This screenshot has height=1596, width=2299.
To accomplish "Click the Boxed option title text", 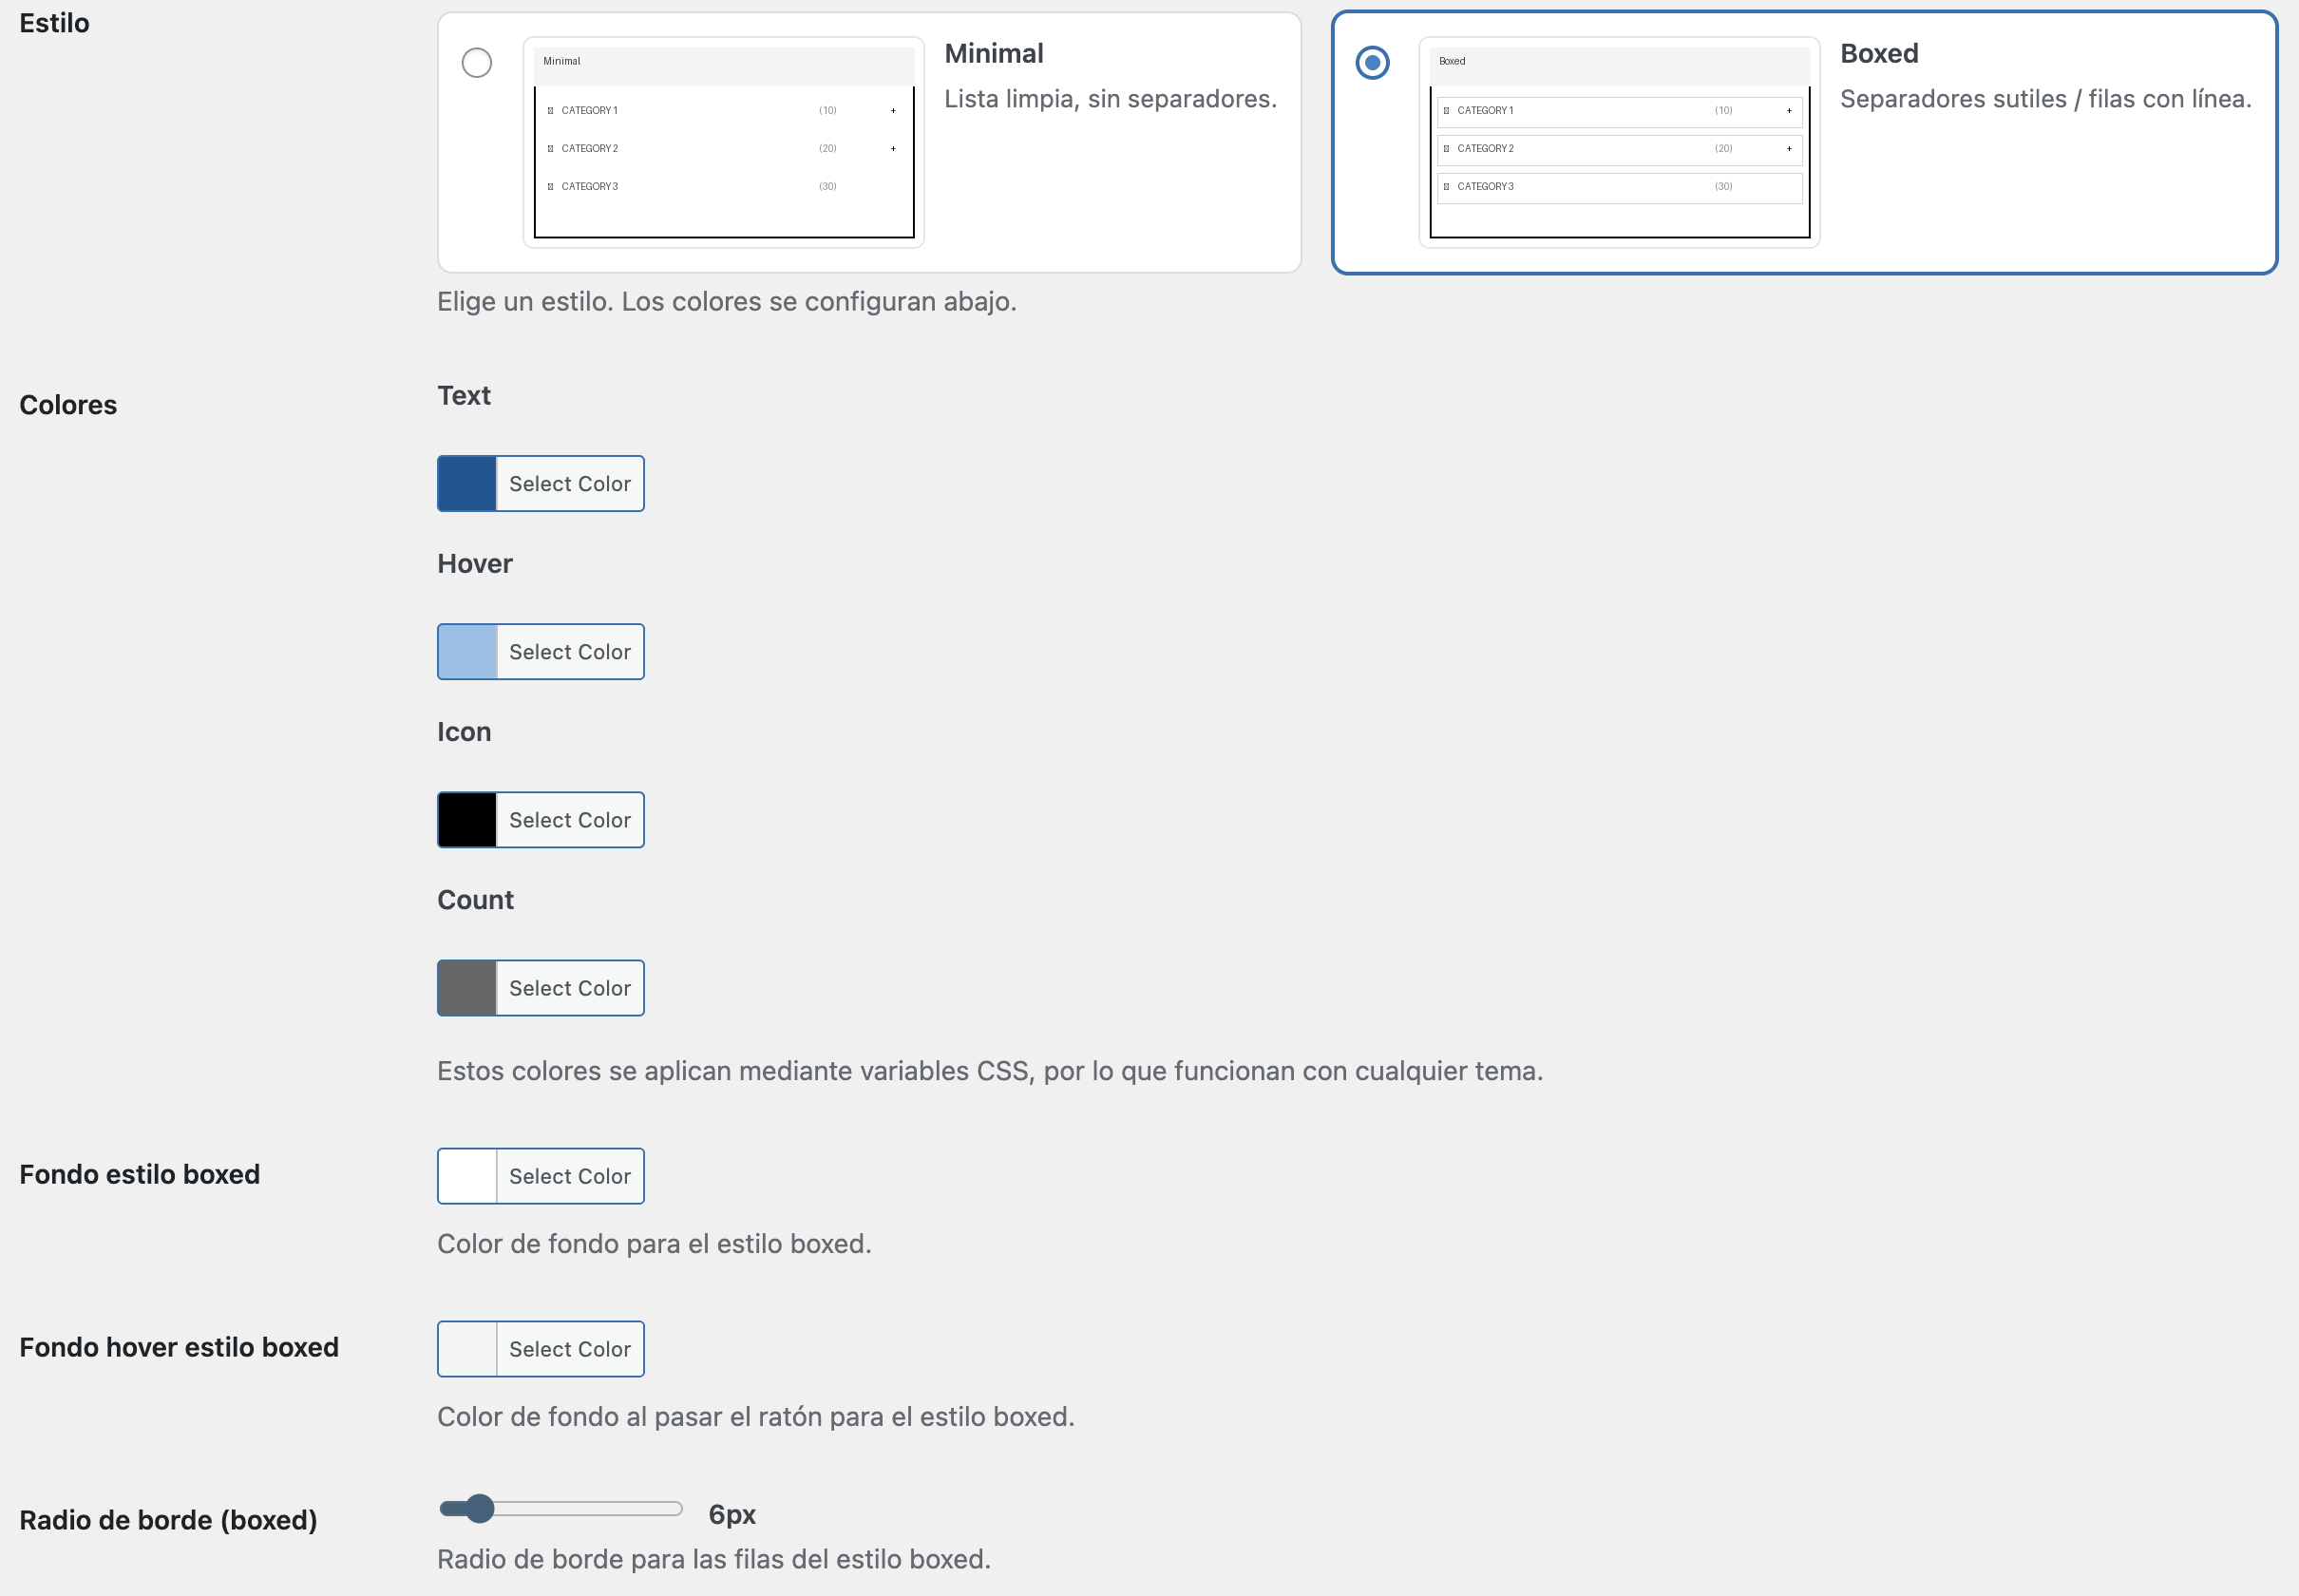I will tap(1878, 54).
